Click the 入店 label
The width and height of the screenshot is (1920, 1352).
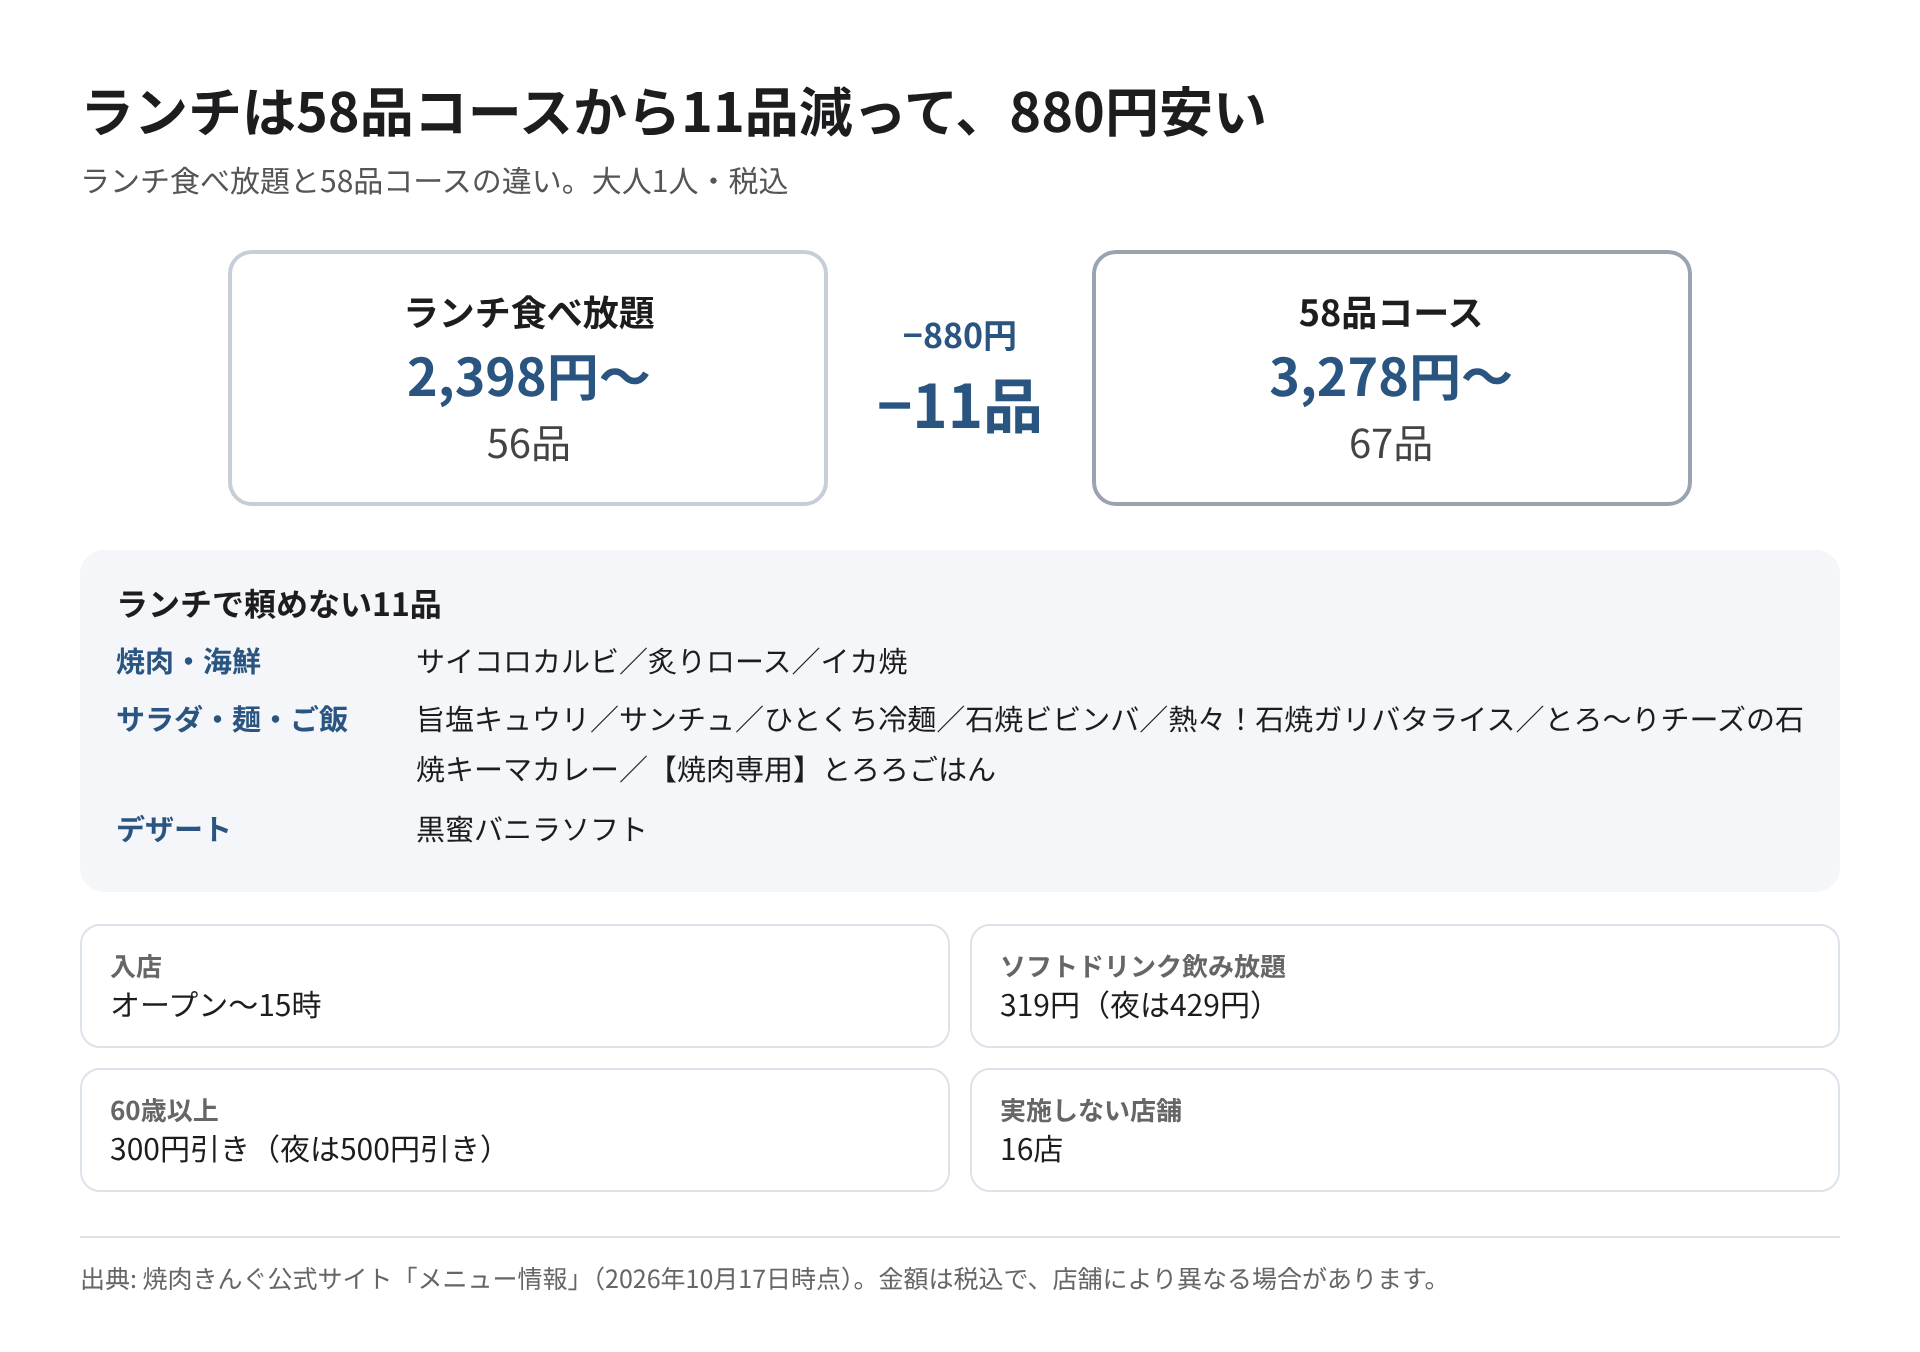coord(136,966)
